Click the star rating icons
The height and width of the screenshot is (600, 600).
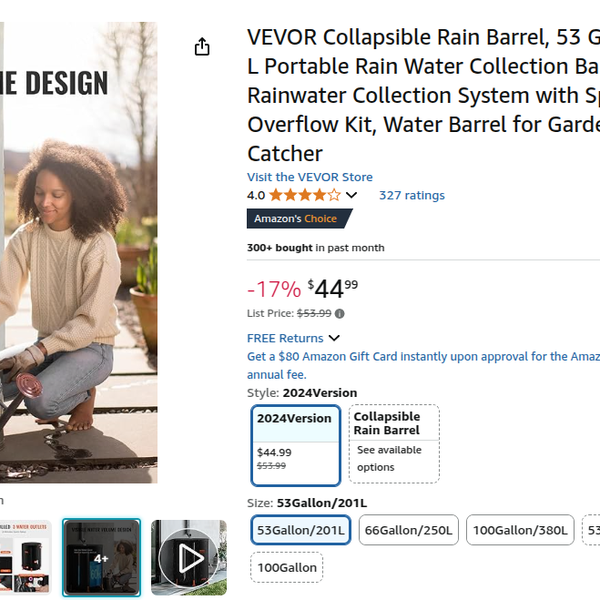[304, 195]
